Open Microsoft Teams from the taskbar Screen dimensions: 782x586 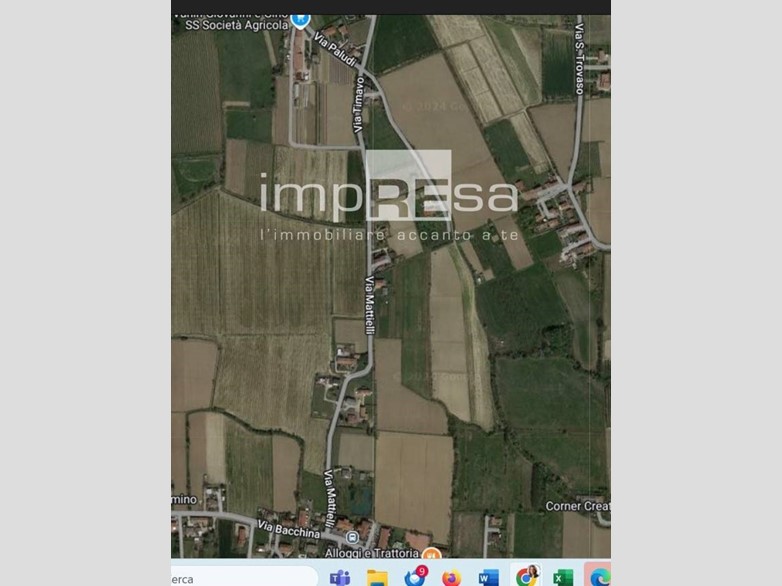(x=340, y=578)
